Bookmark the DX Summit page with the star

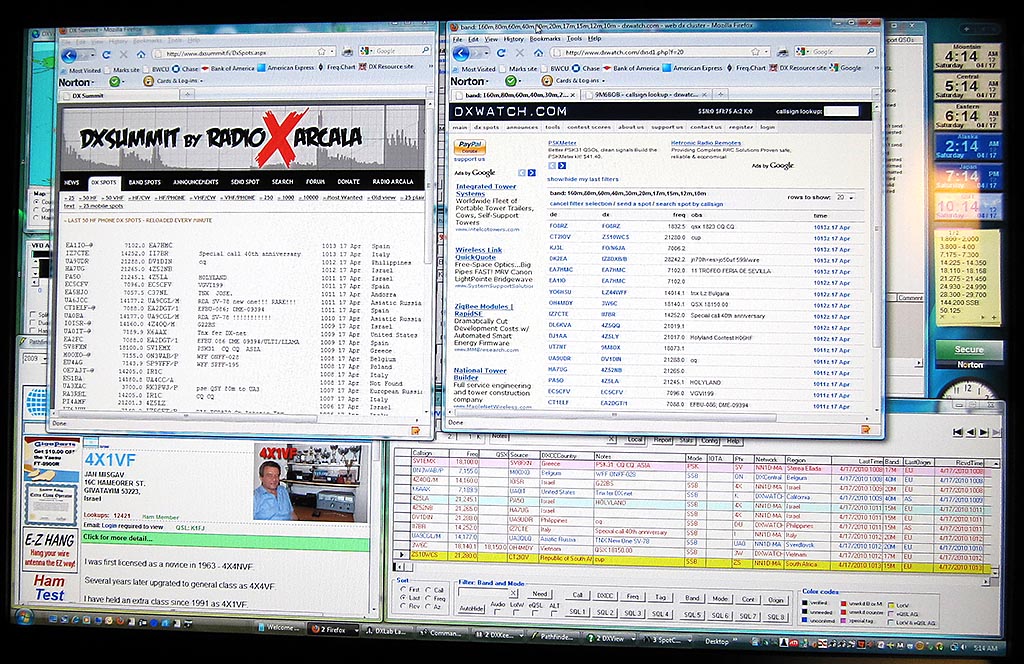coord(321,52)
